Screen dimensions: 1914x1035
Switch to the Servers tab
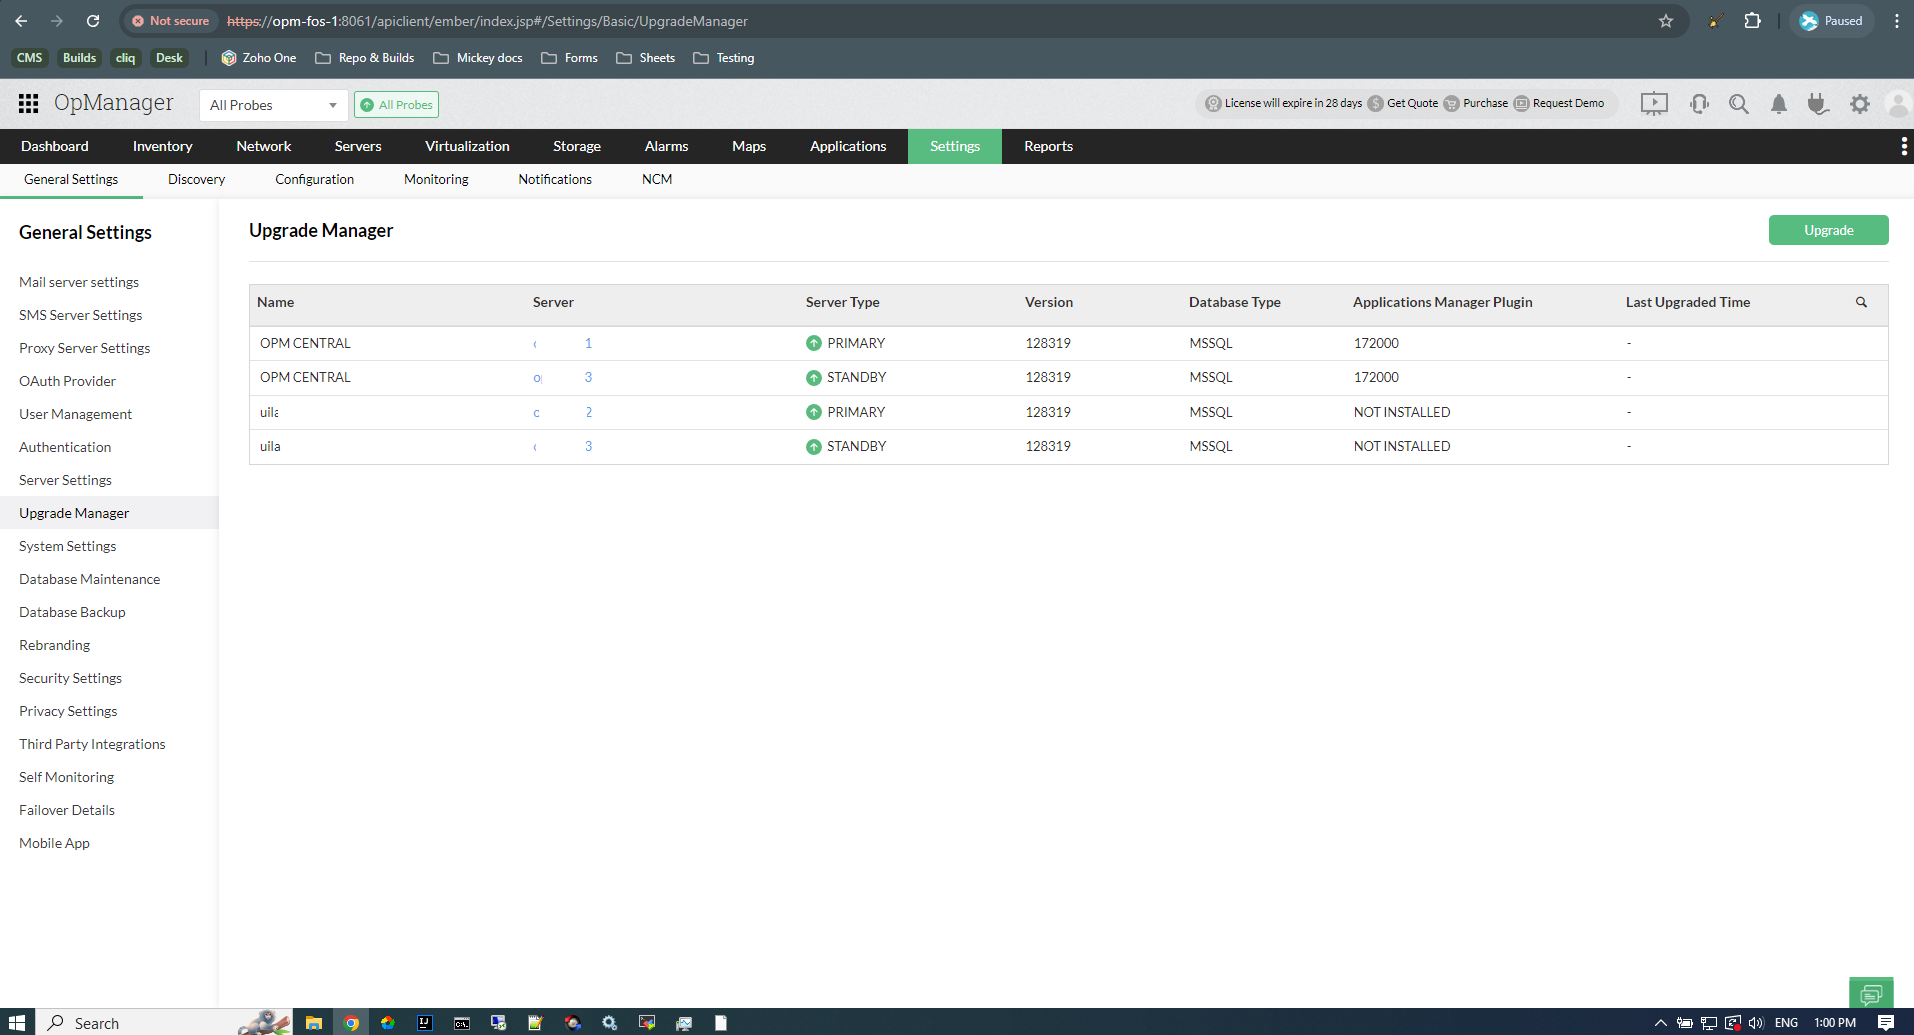point(358,146)
